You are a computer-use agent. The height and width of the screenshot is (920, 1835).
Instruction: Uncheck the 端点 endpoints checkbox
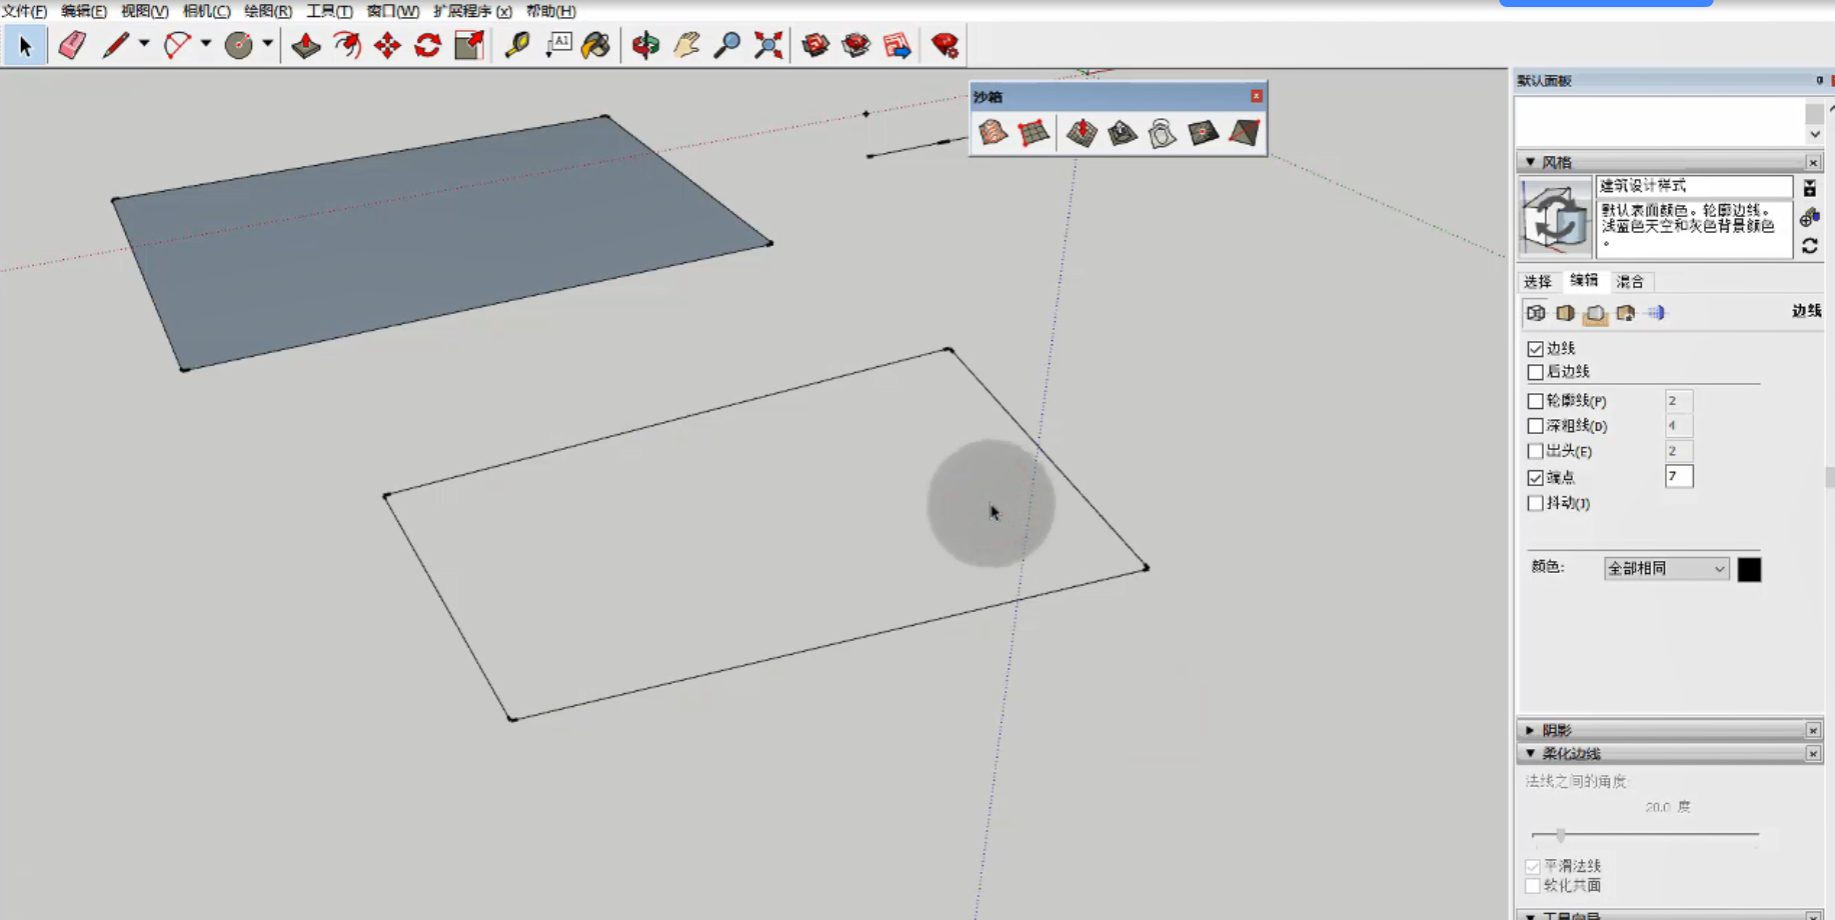[x=1535, y=478]
